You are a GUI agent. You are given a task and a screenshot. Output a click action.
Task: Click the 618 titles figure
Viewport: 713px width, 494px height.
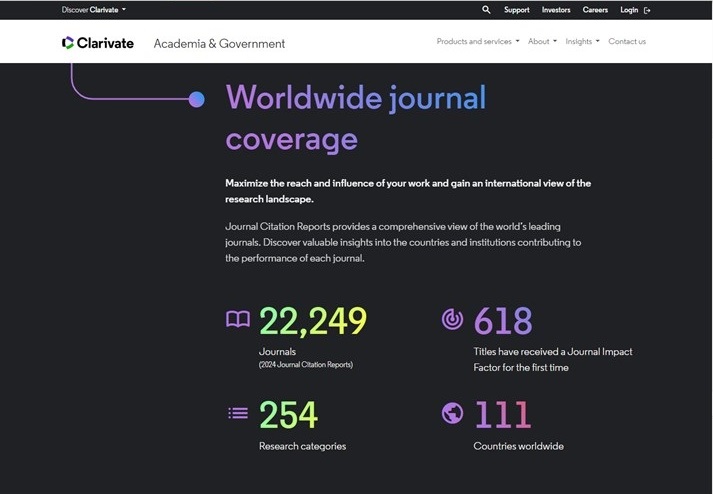pyautogui.click(x=503, y=321)
